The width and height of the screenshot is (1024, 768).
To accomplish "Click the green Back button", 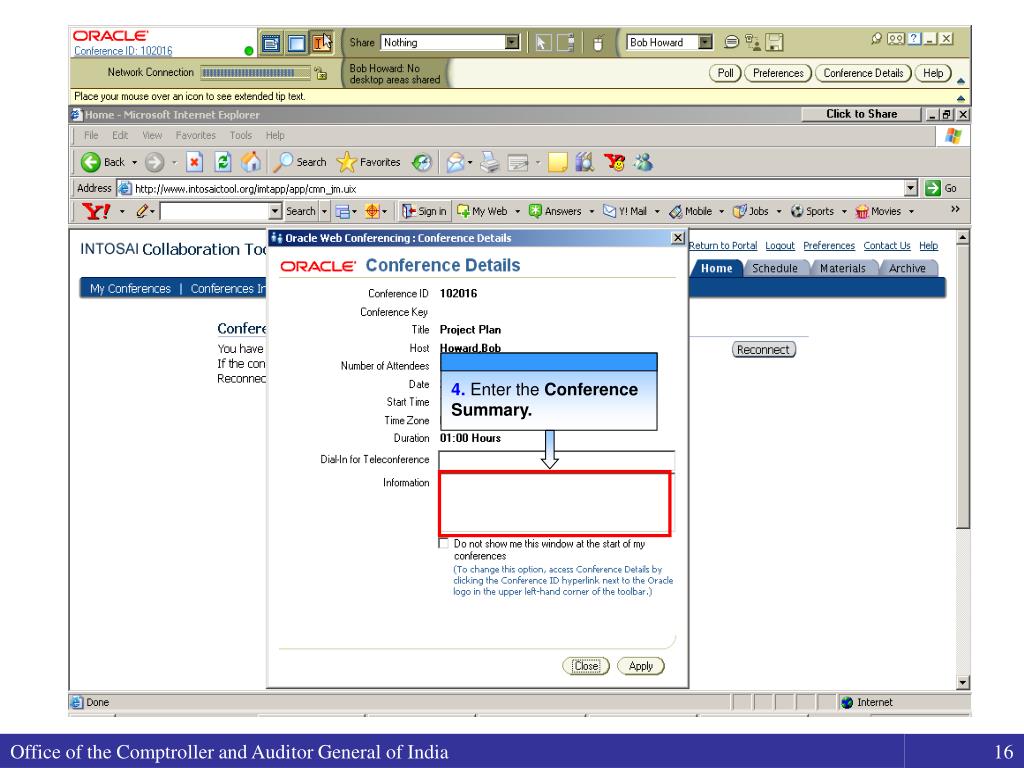I will (x=103, y=162).
